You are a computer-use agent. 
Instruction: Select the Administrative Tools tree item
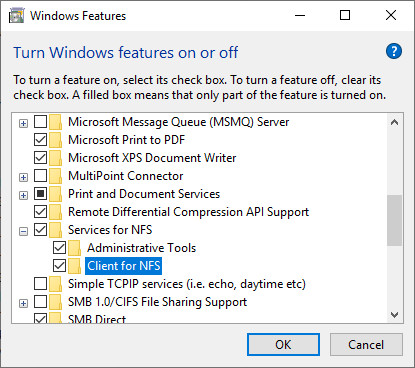click(x=142, y=248)
